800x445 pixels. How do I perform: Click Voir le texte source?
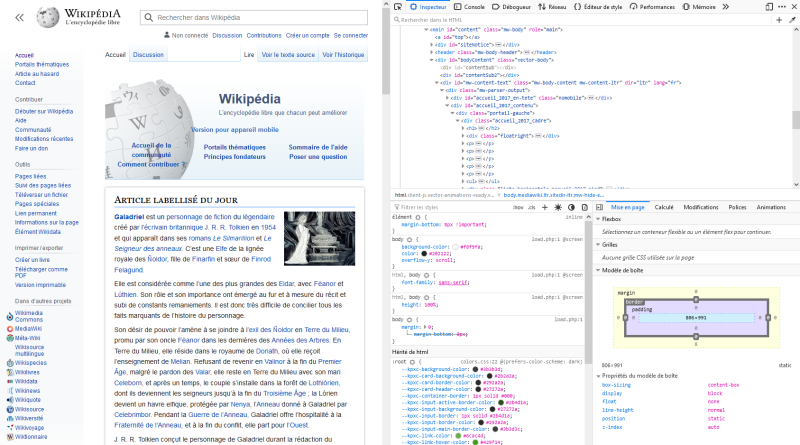(288, 55)
